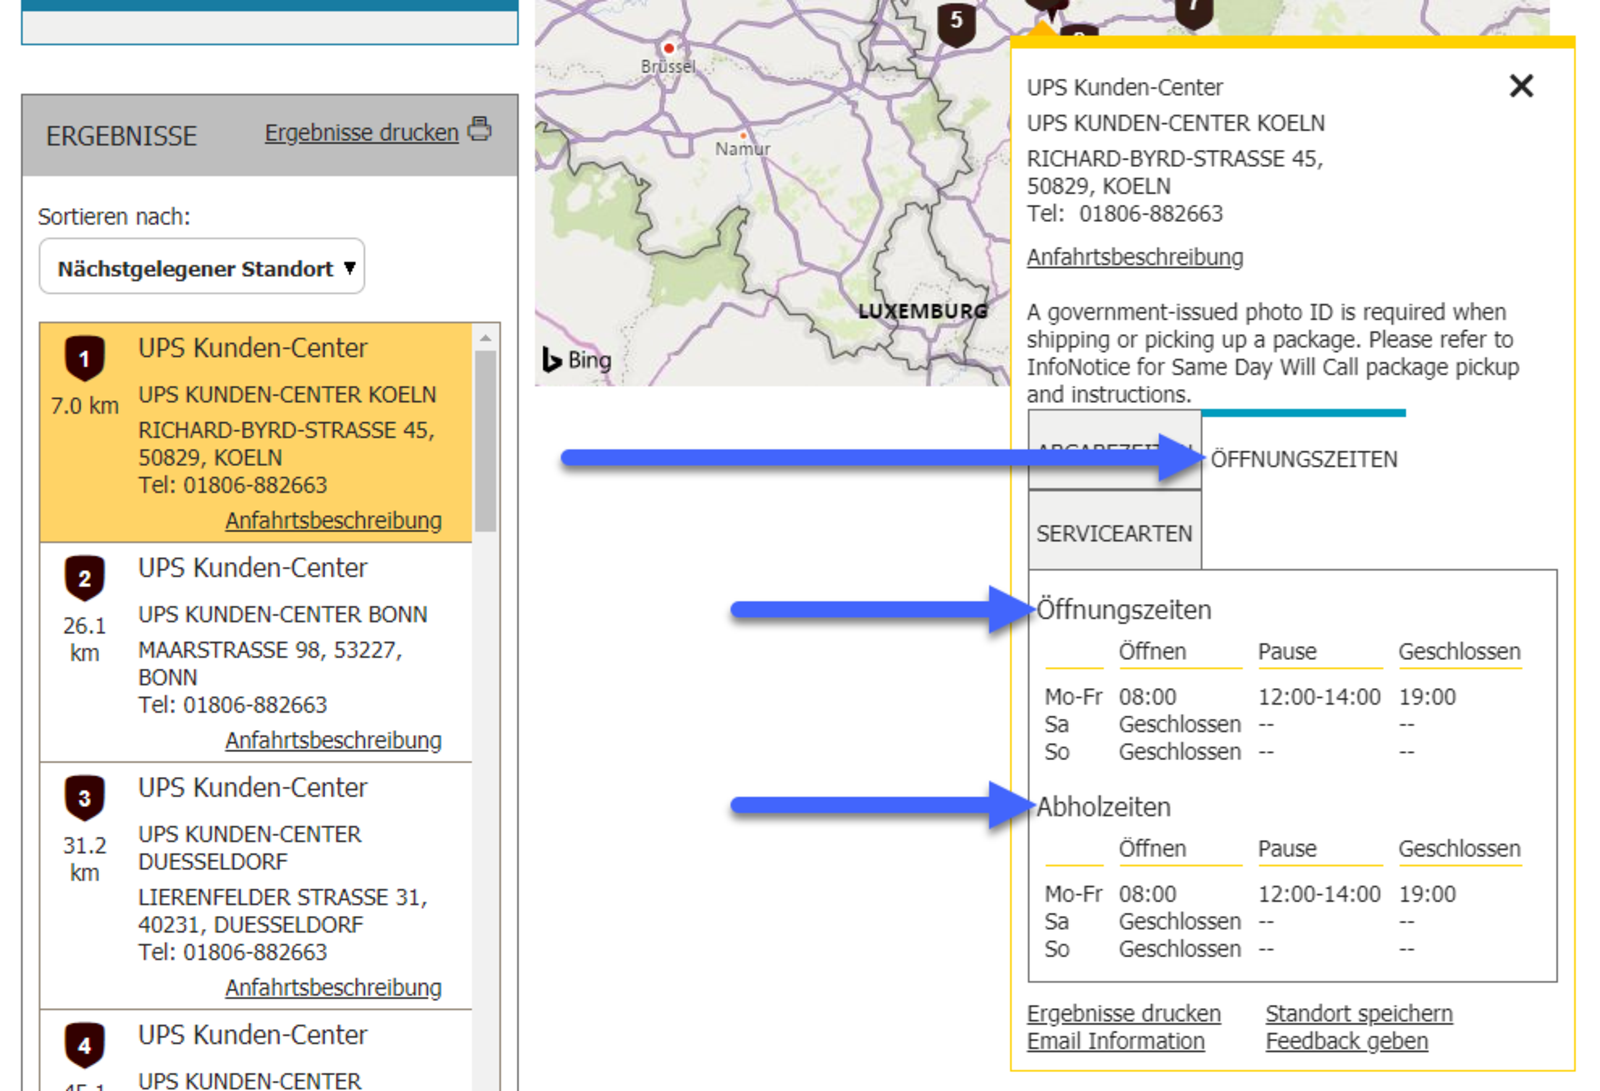This screenshot has height=1091, width=1600.
Task: Open Anfahrtsbeschreibung for KOELN in list
Action: coord(333,520)
